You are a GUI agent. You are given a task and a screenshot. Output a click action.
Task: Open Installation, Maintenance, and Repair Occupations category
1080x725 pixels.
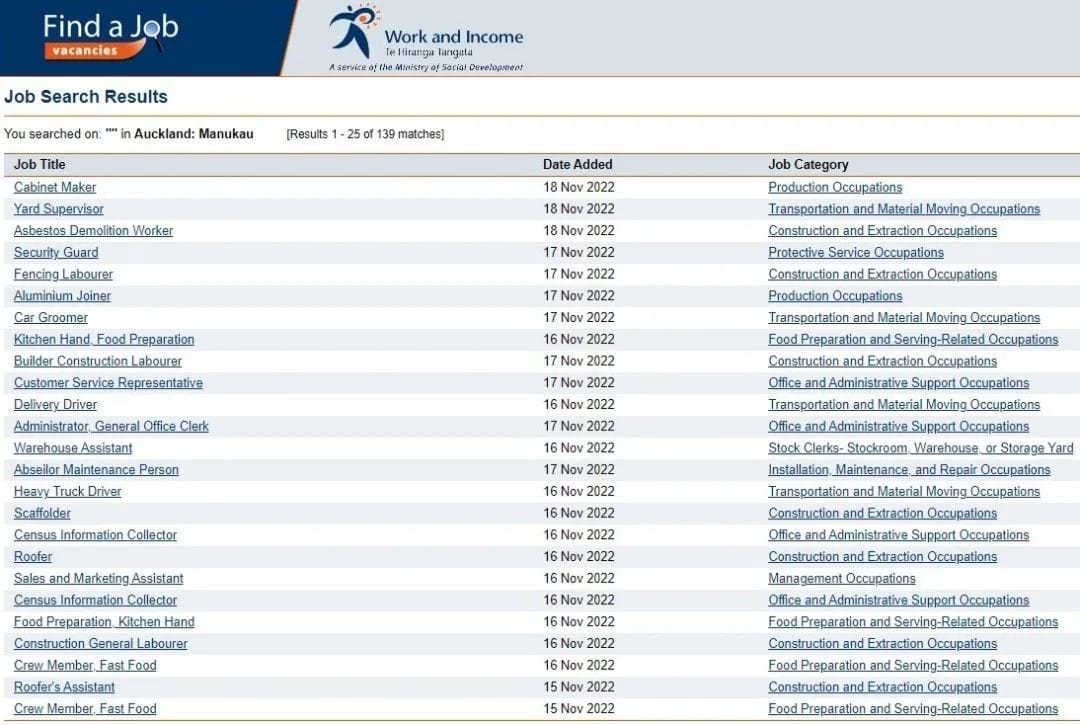[909, 470]
